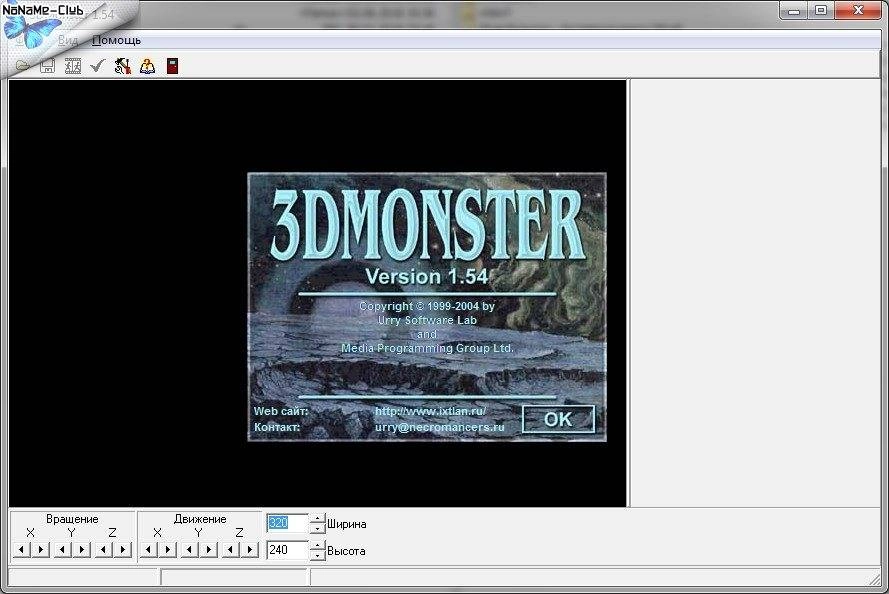This screenshot has height=594, width=889.
Task: Maximize the application window
Action: click(x=821, y=10)
